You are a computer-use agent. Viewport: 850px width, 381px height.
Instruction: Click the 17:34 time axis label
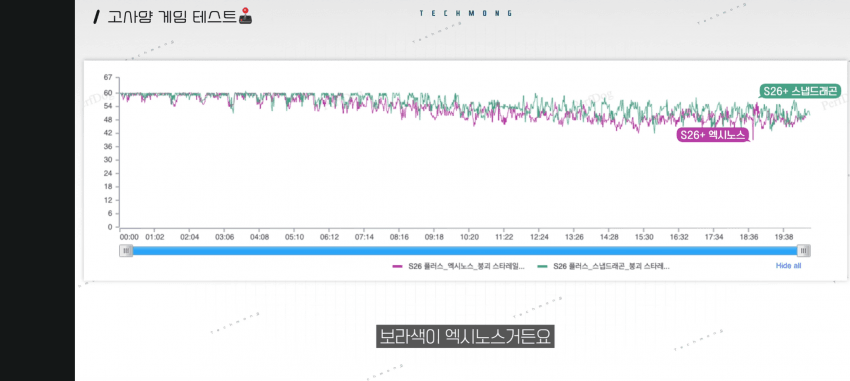coord(714,237)
